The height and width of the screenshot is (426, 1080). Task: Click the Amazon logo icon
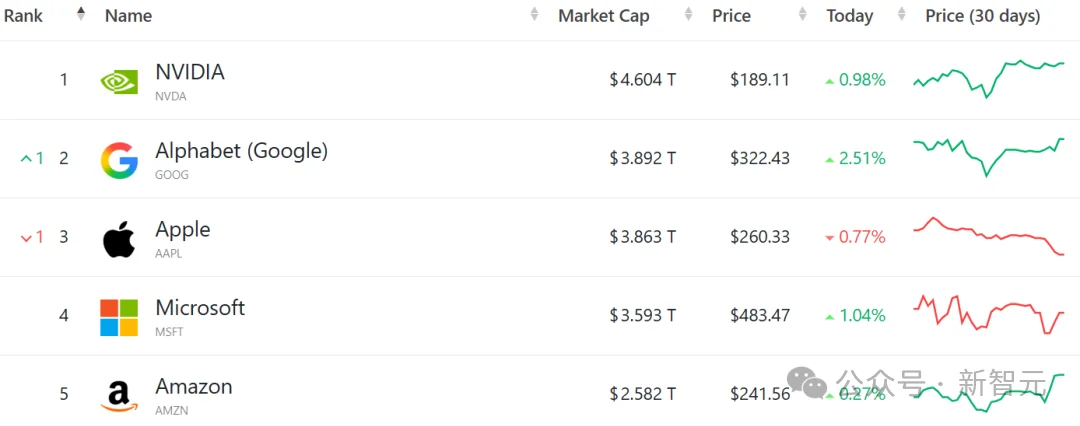119,395
